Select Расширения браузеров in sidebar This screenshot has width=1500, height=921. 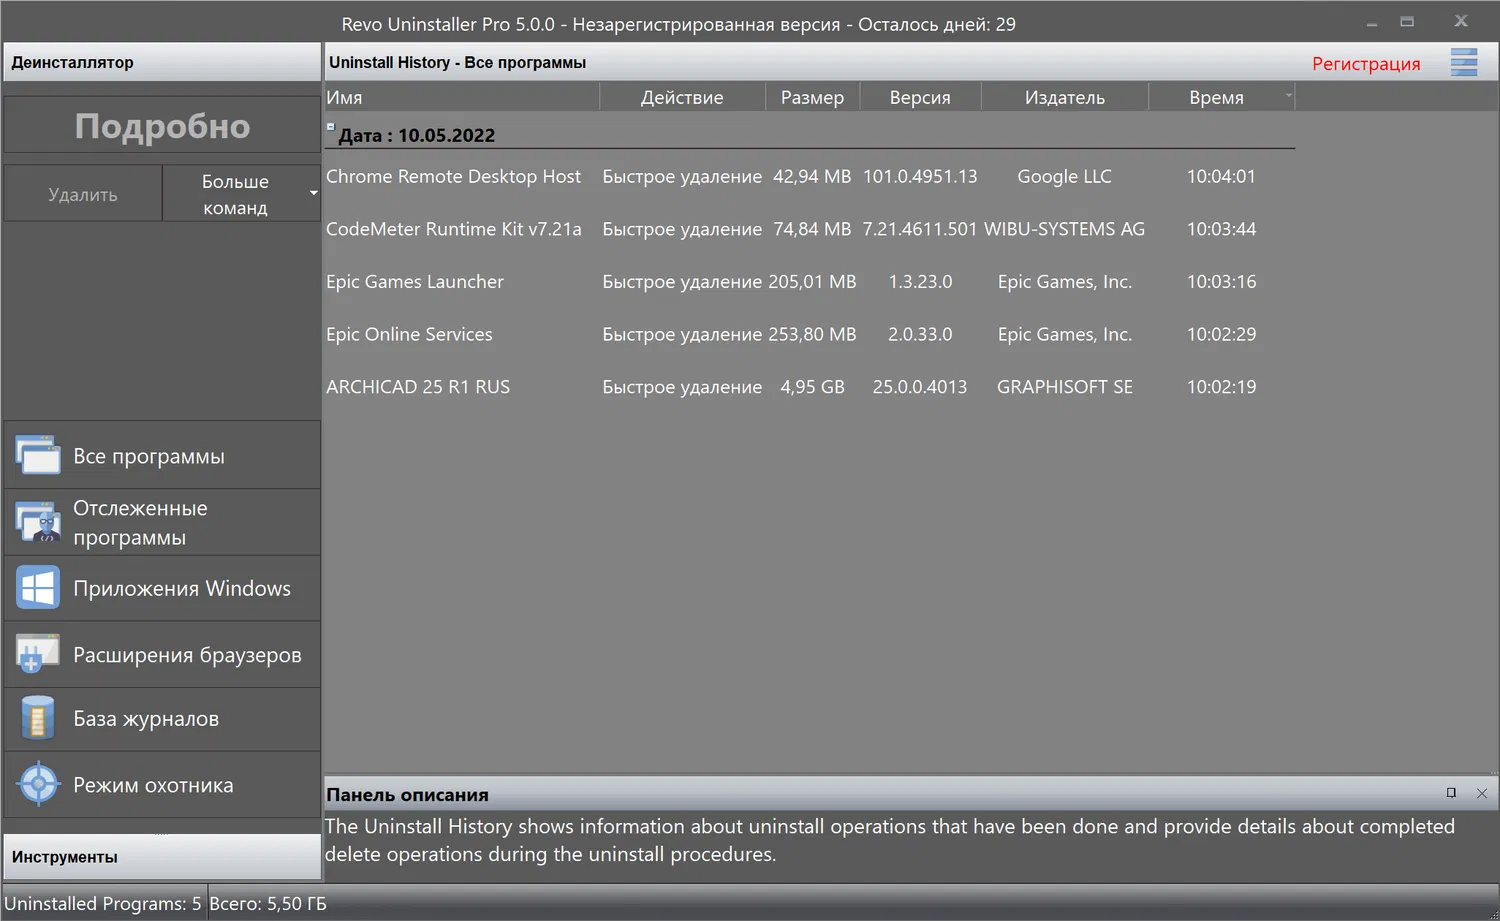click(162, 654)
